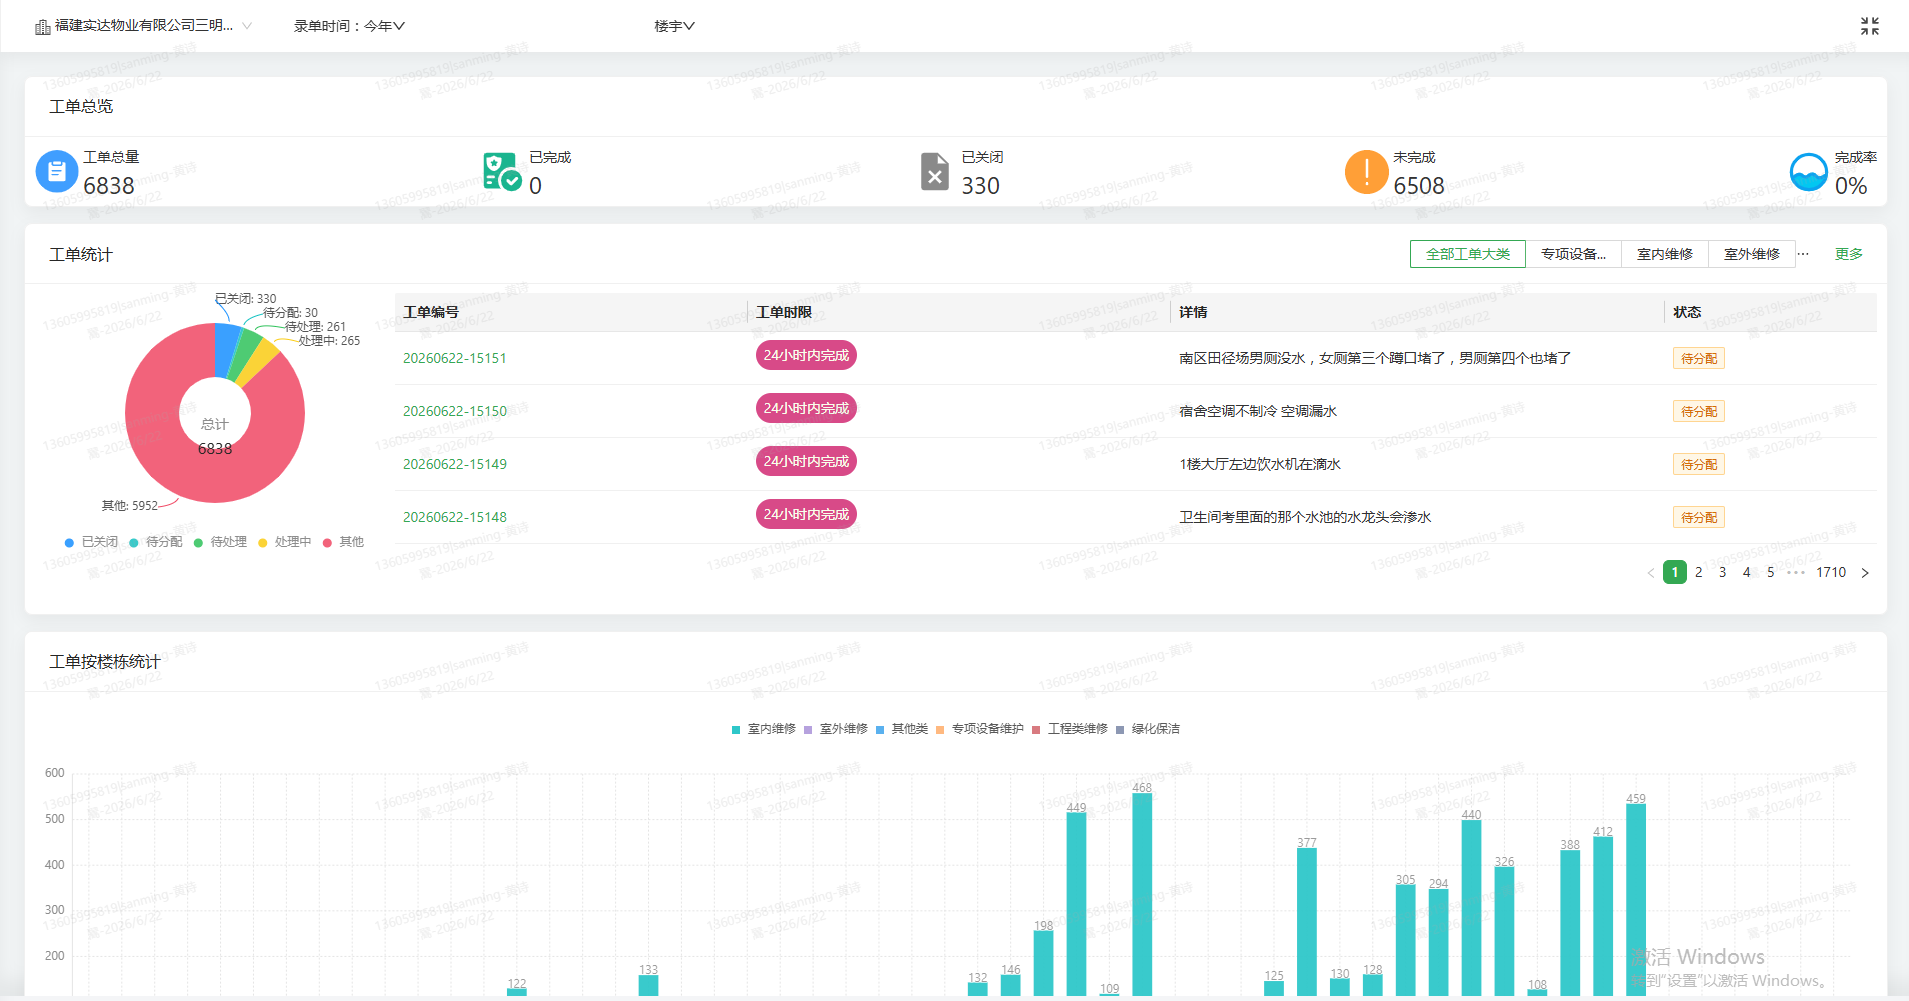Toggle 工程类维修 series in bar chart legend
Viewport: 1909px width, 1001px height.
pos(1070,729)
